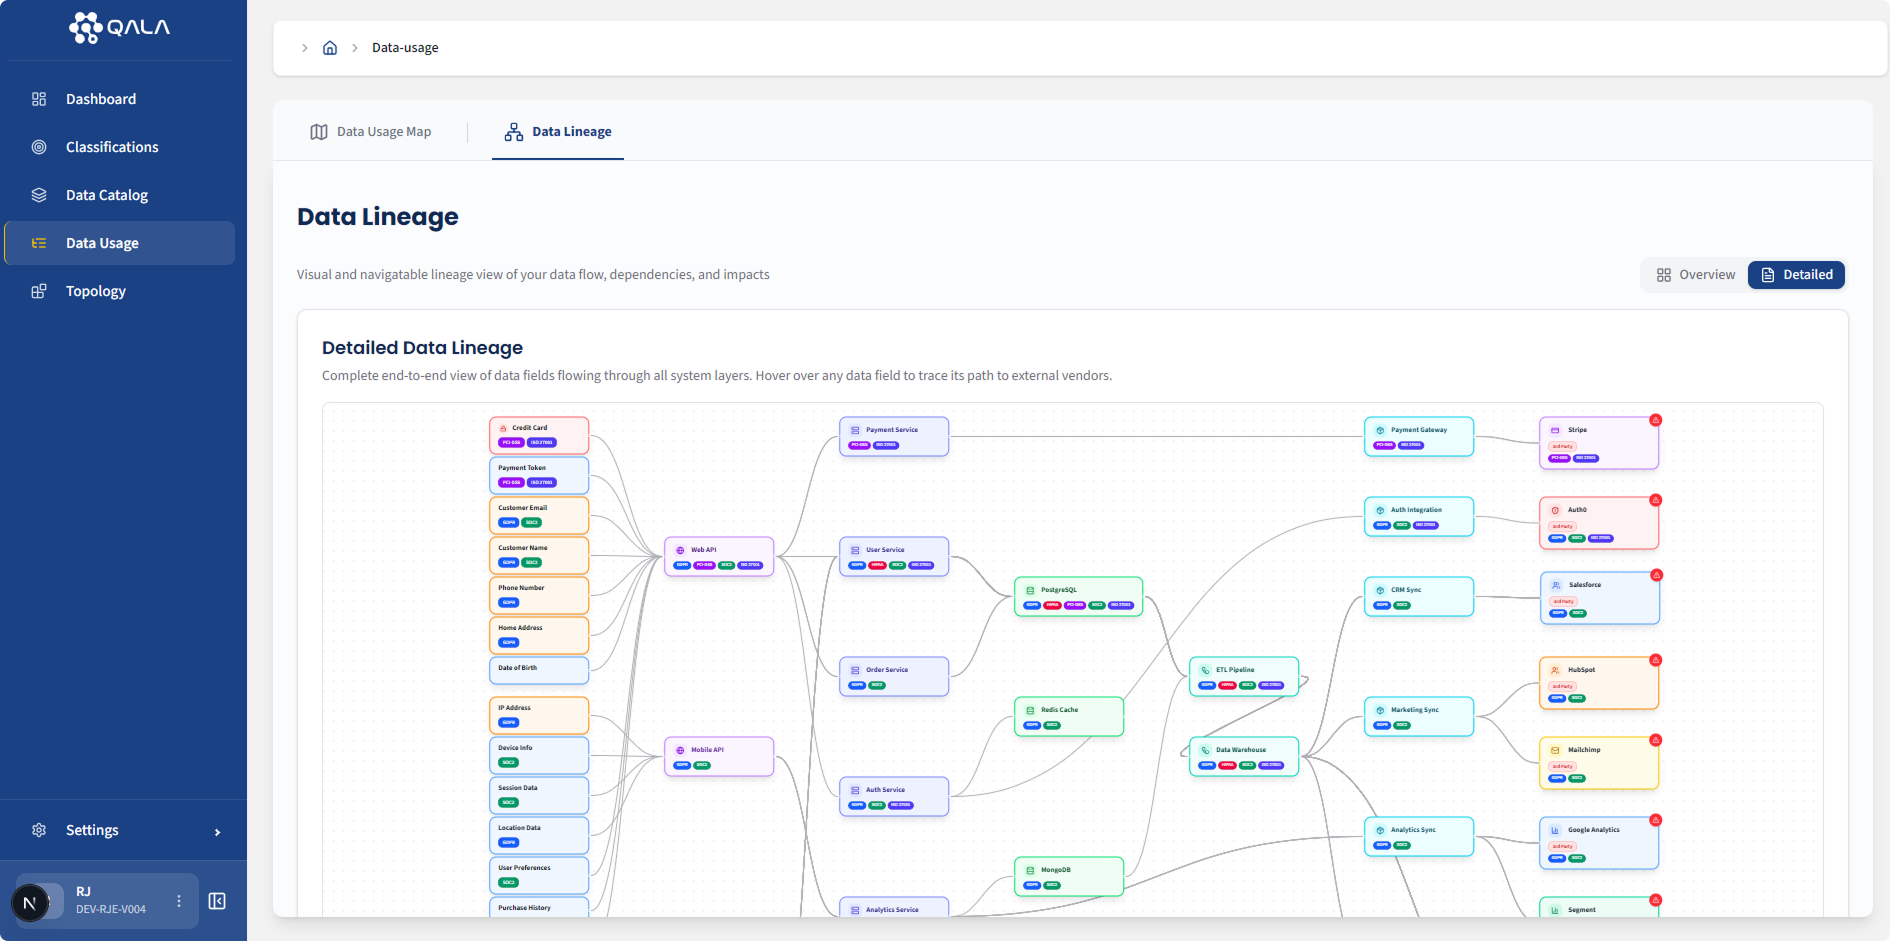The image size is (1890, 941).
Task: Expand the Settings submenu chevron
Action: coord(217,830)
